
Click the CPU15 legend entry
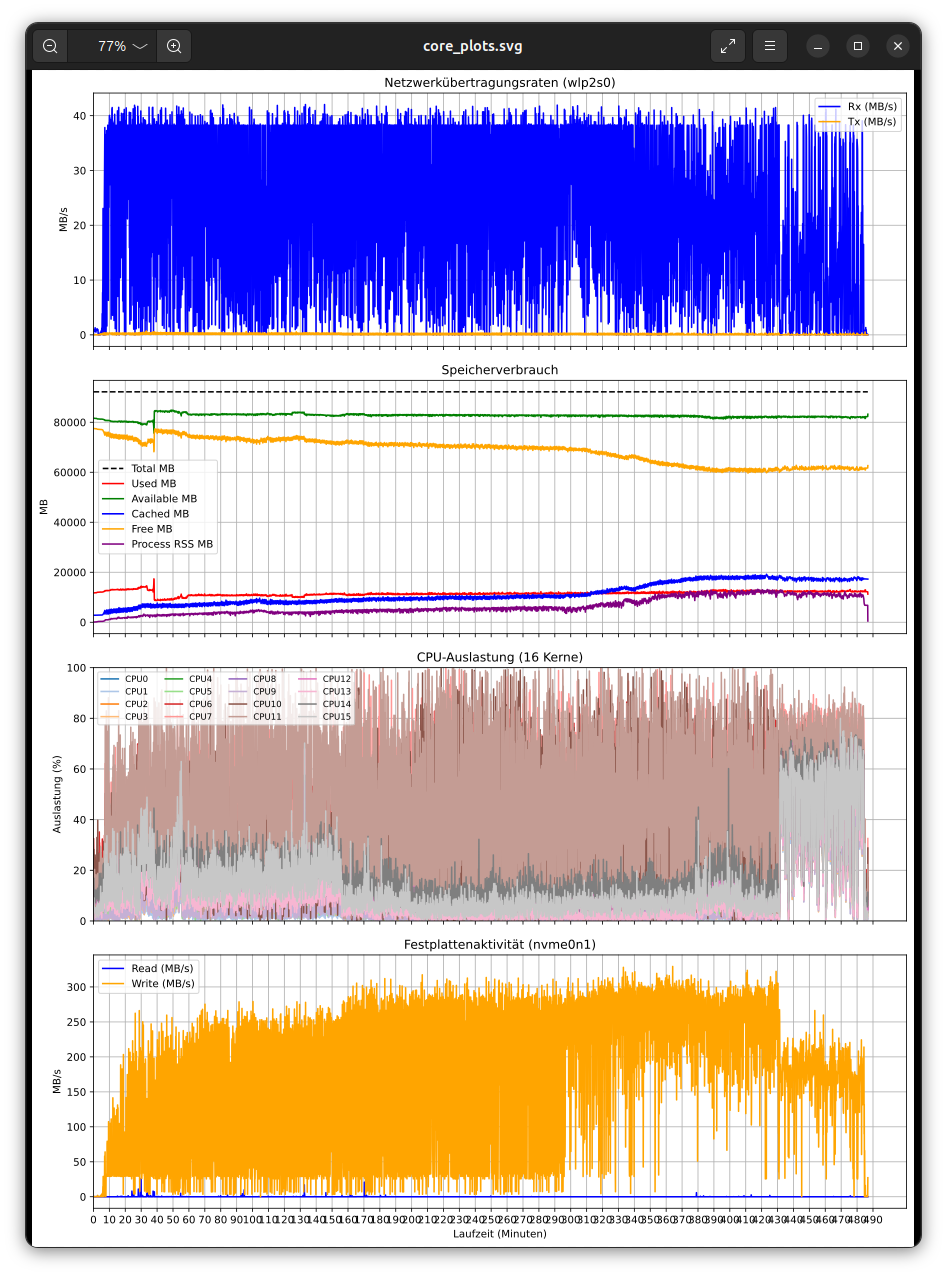[x=324, y=716]
